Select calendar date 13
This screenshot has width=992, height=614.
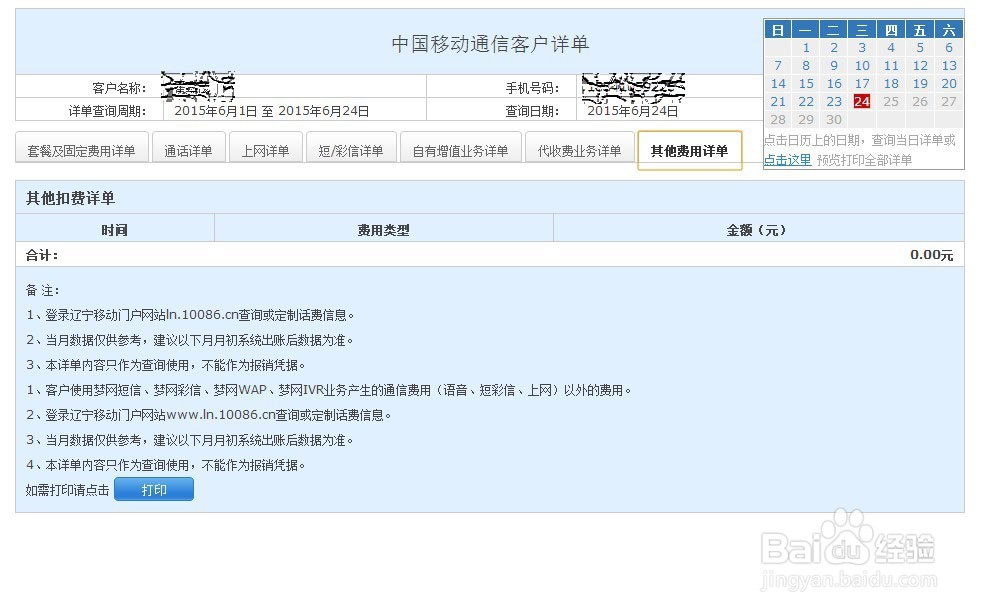(949, 66)
